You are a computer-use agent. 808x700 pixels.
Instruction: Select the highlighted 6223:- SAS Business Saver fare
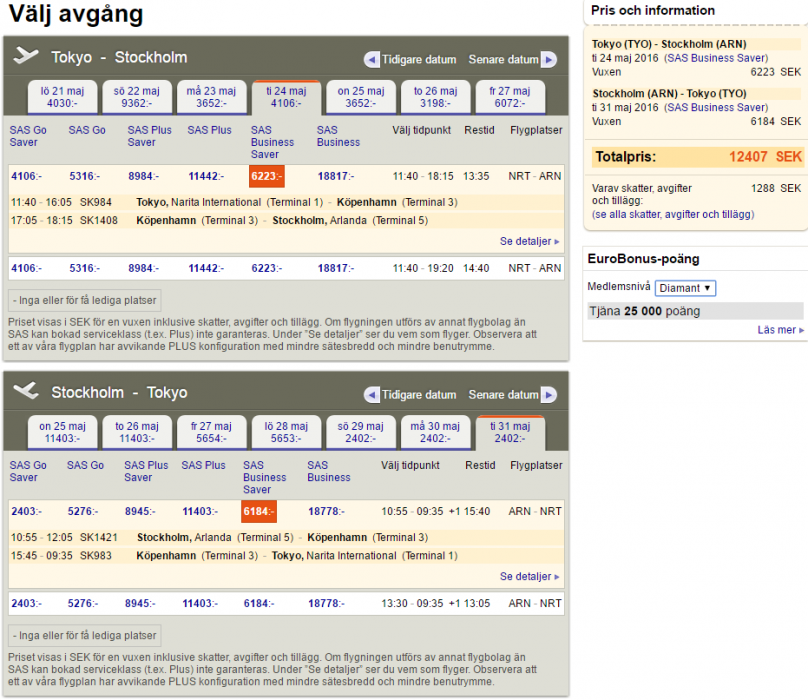pyautogui.click(x=266, y=177)
